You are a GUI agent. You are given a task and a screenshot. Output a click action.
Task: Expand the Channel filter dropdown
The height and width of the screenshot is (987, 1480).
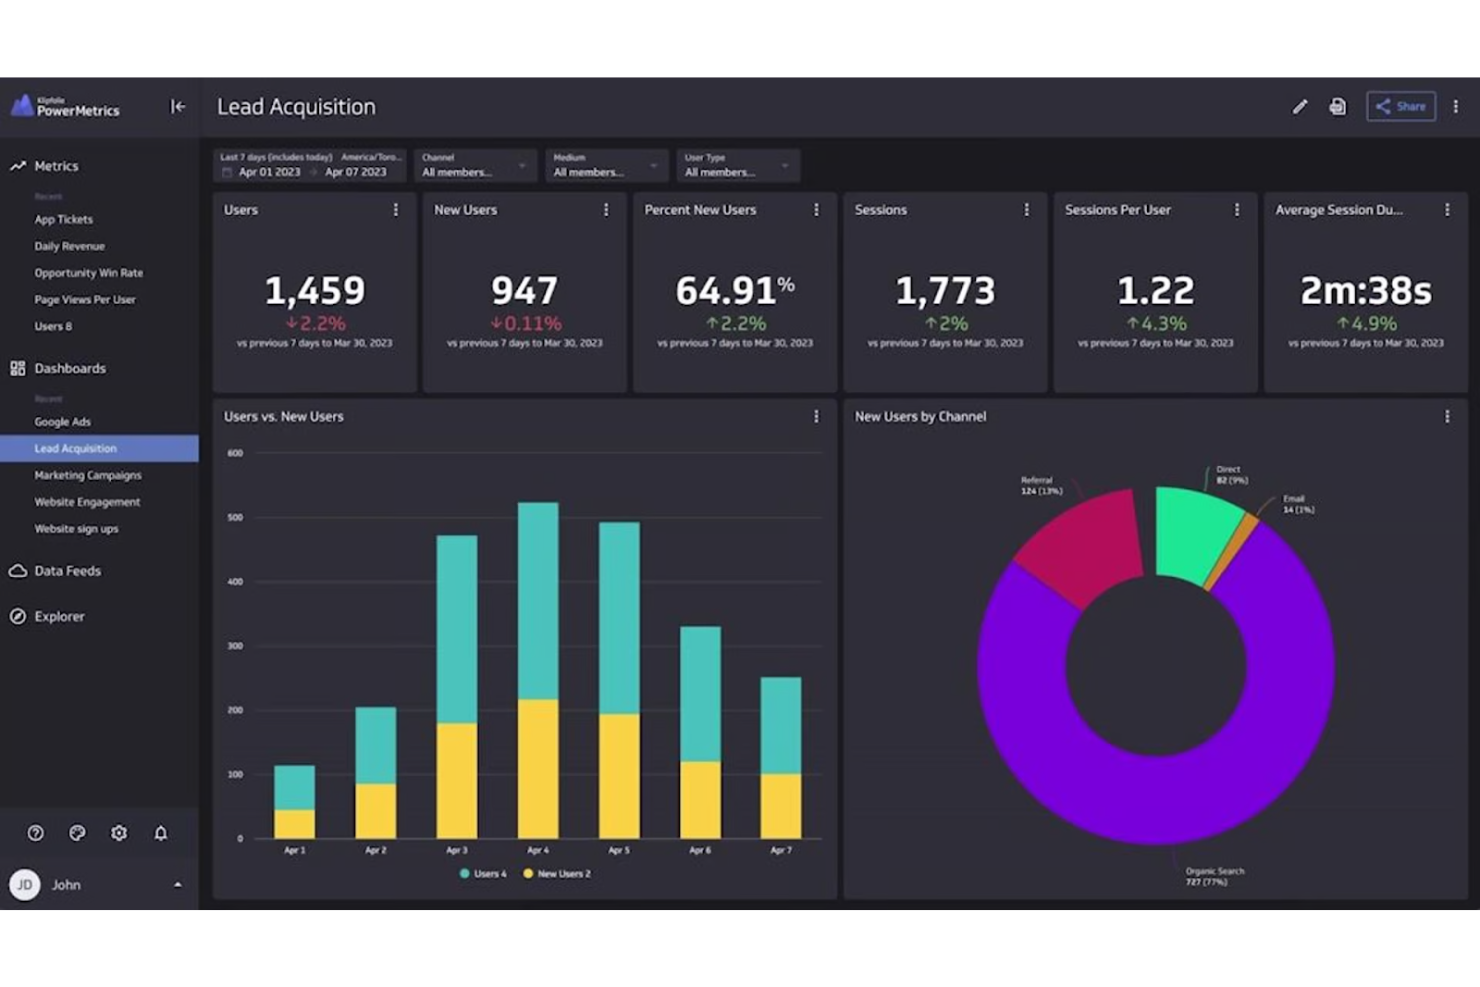click(475, 165)
